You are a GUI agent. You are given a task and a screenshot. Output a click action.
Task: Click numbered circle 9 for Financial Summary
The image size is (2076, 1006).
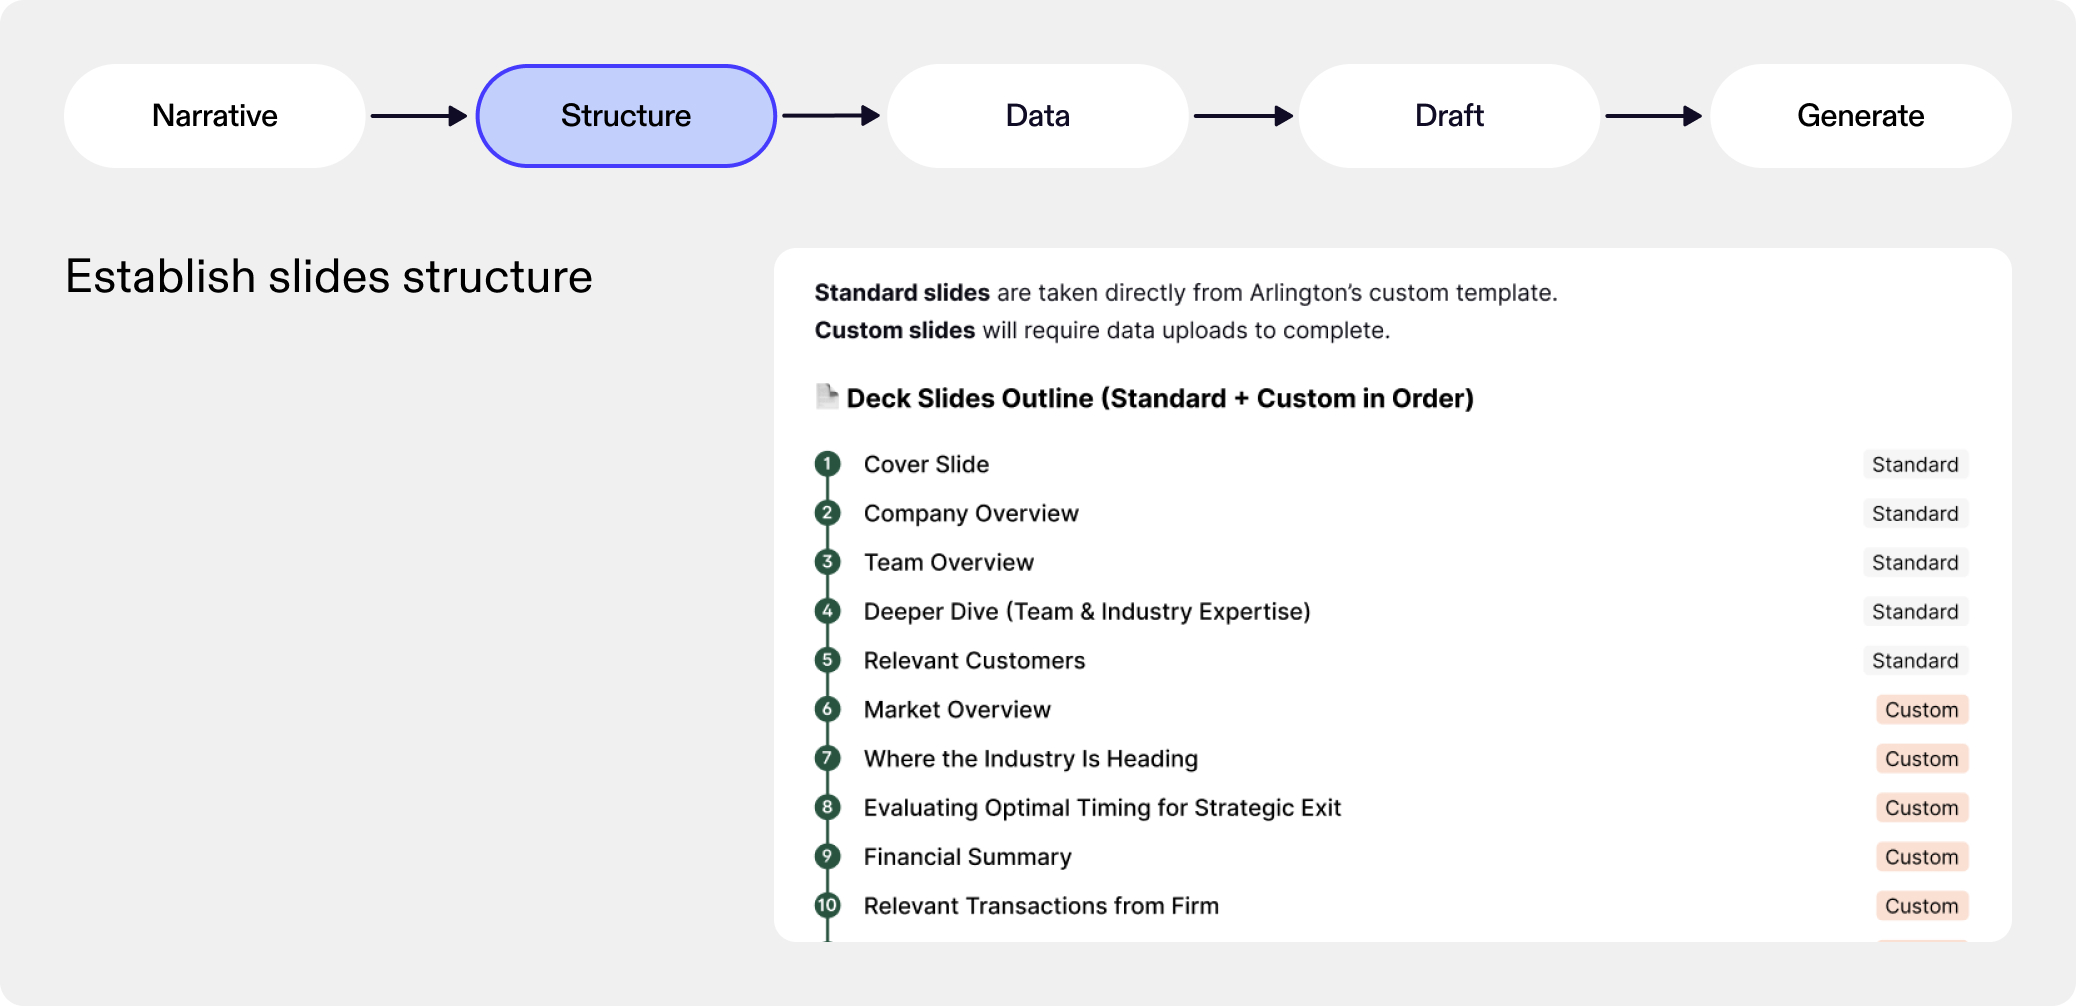pyautogui.click(x=827, y=856)
